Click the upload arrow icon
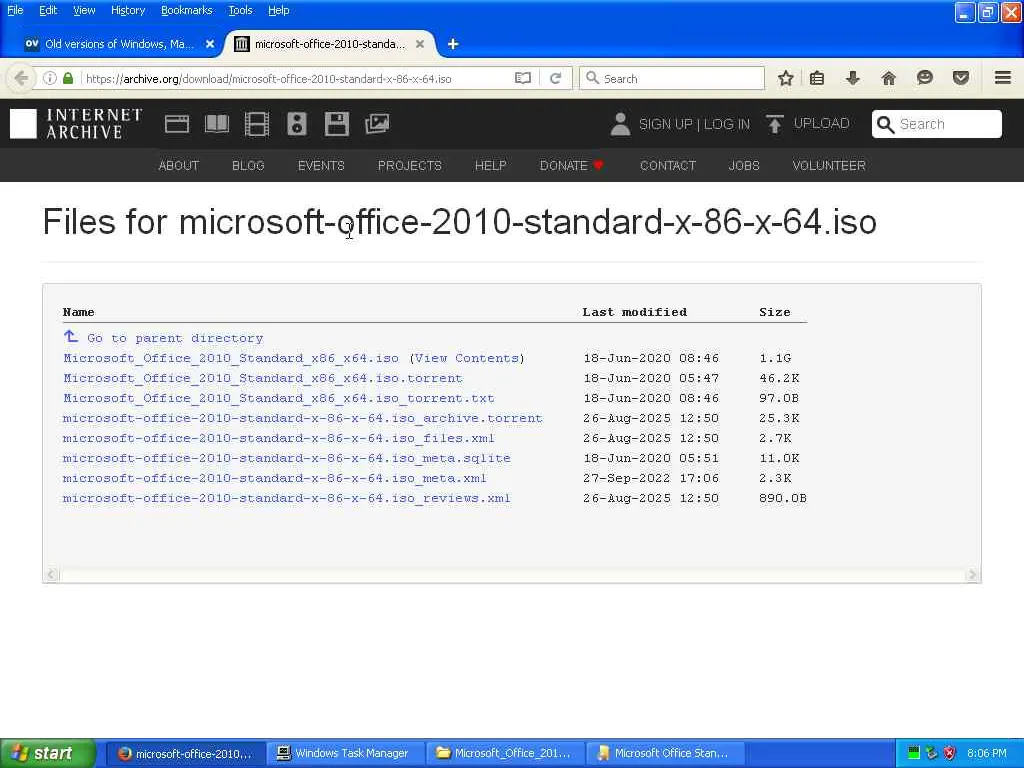The image size is (1024, 768). click(x=775, y=124)
